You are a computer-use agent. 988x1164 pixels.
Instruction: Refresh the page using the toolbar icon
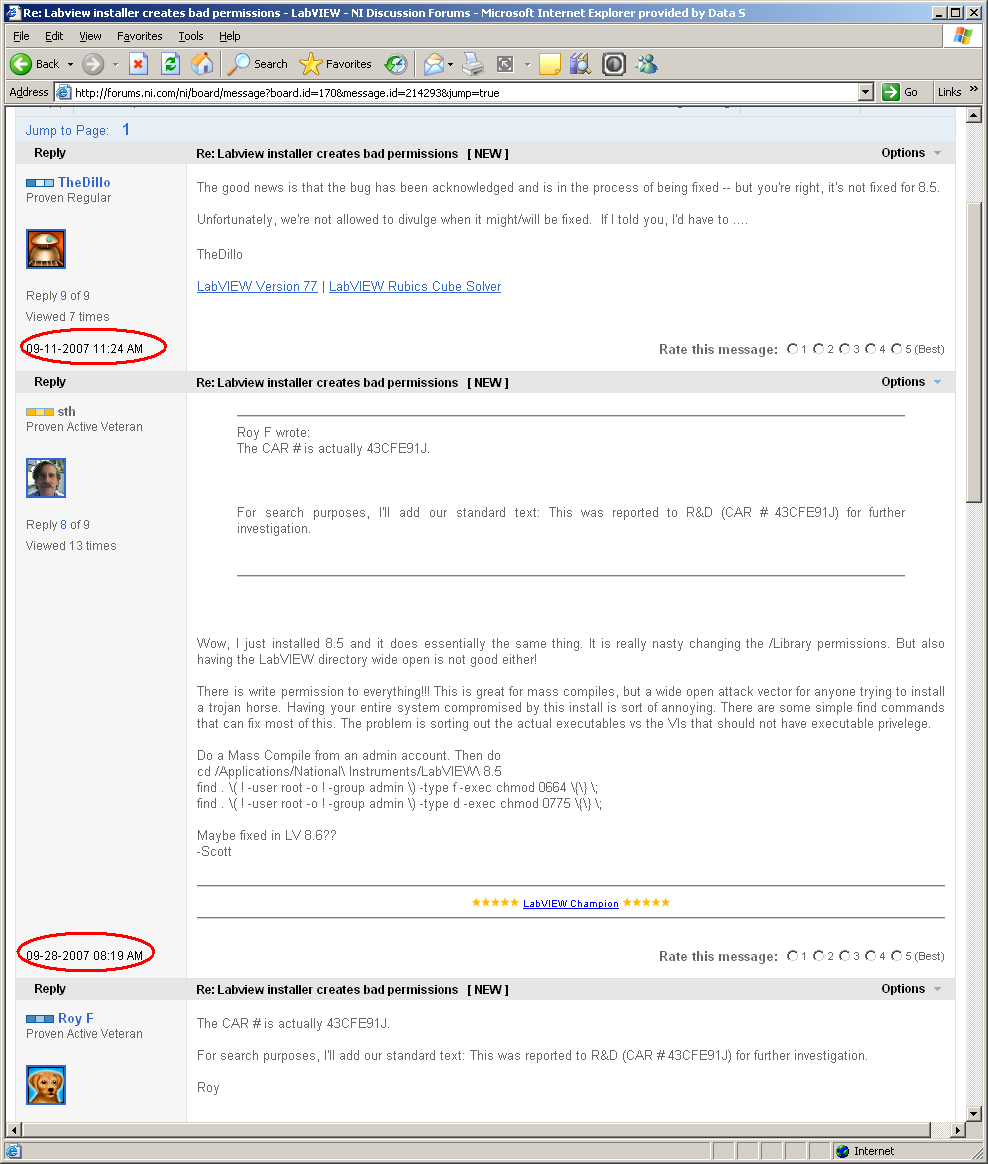[171, 65]
